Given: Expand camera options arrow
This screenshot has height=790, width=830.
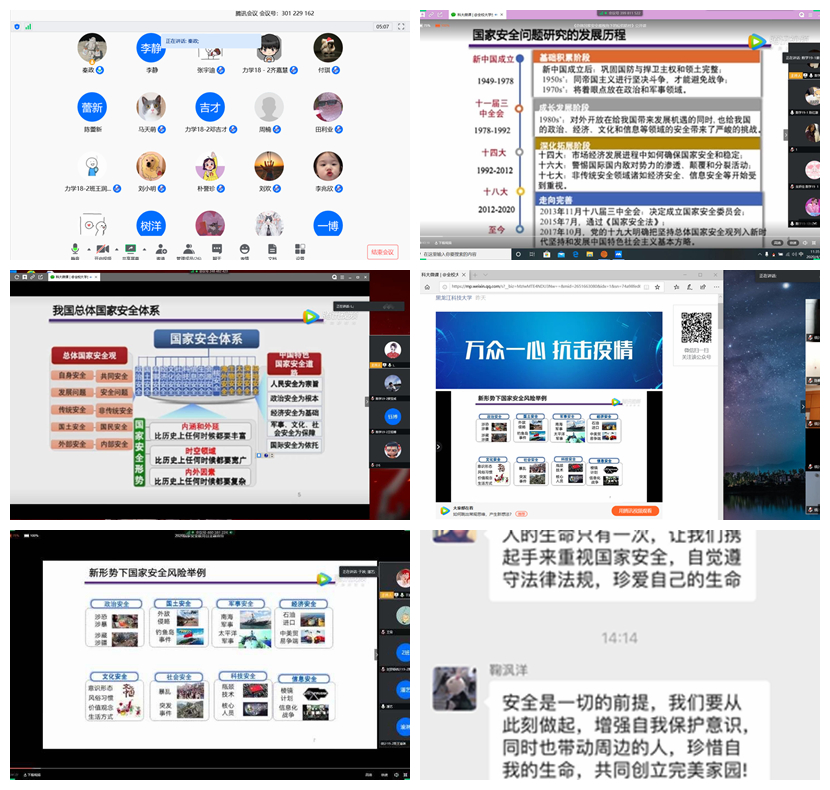Looking at the screenshot, I should point(114,247).
